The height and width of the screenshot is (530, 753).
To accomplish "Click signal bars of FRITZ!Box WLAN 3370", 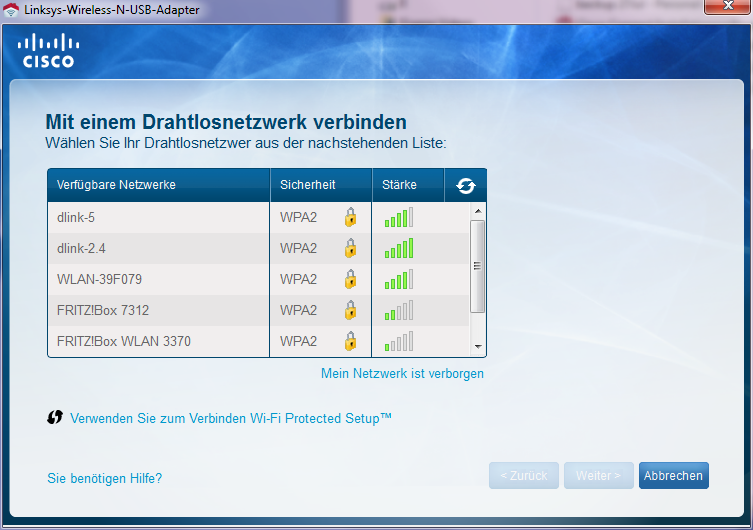I will click(x=399, y=341).
